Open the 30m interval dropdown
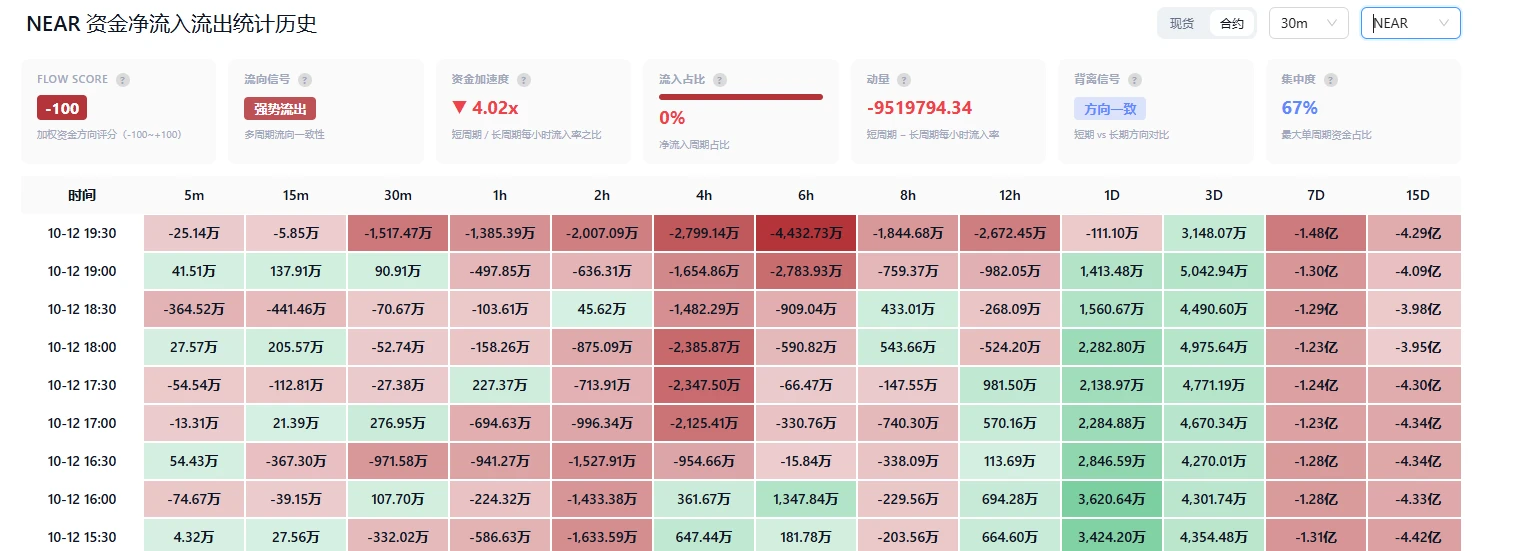The image size is (1533, 551). click(1309, 23)
